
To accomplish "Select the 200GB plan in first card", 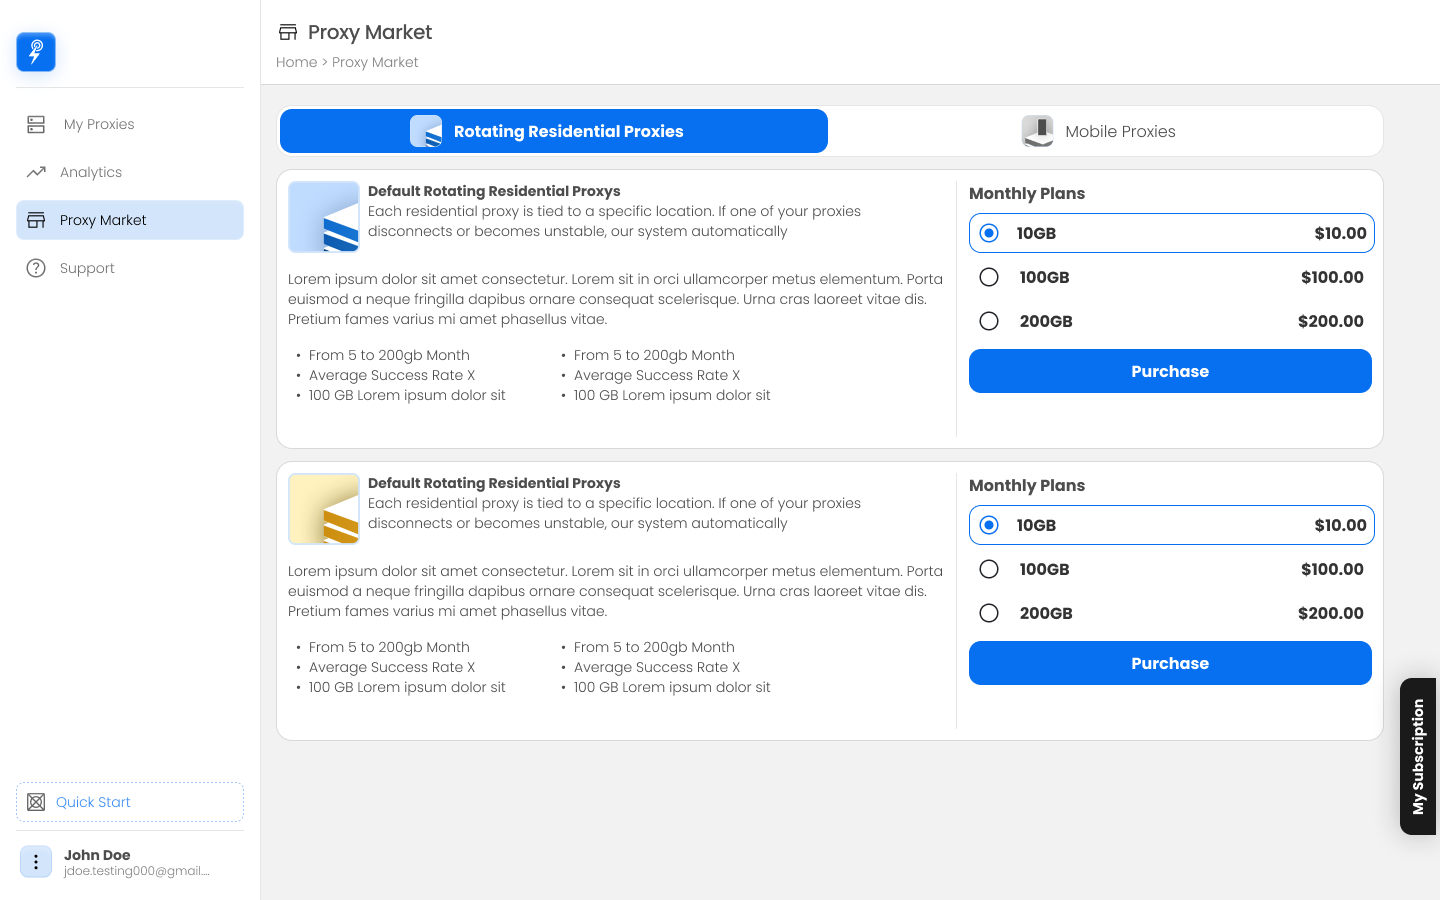I will pyautogui.click(x=989, y=321).
